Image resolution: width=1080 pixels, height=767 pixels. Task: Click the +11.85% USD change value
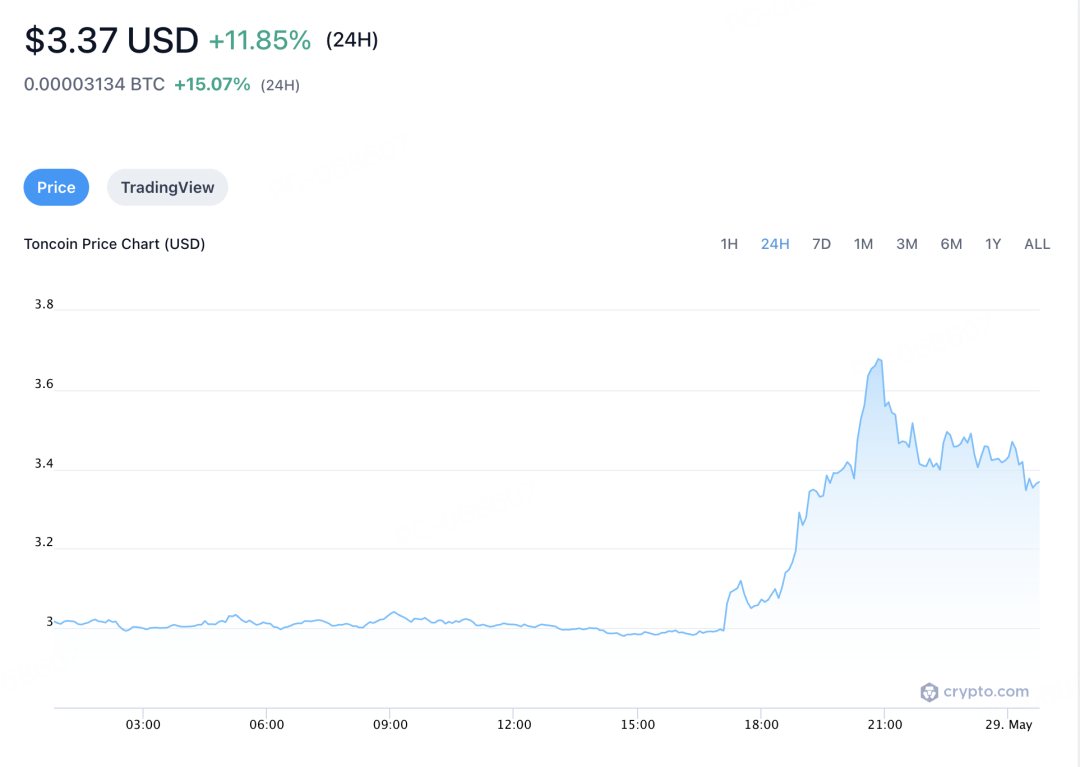tap(260, 41)
